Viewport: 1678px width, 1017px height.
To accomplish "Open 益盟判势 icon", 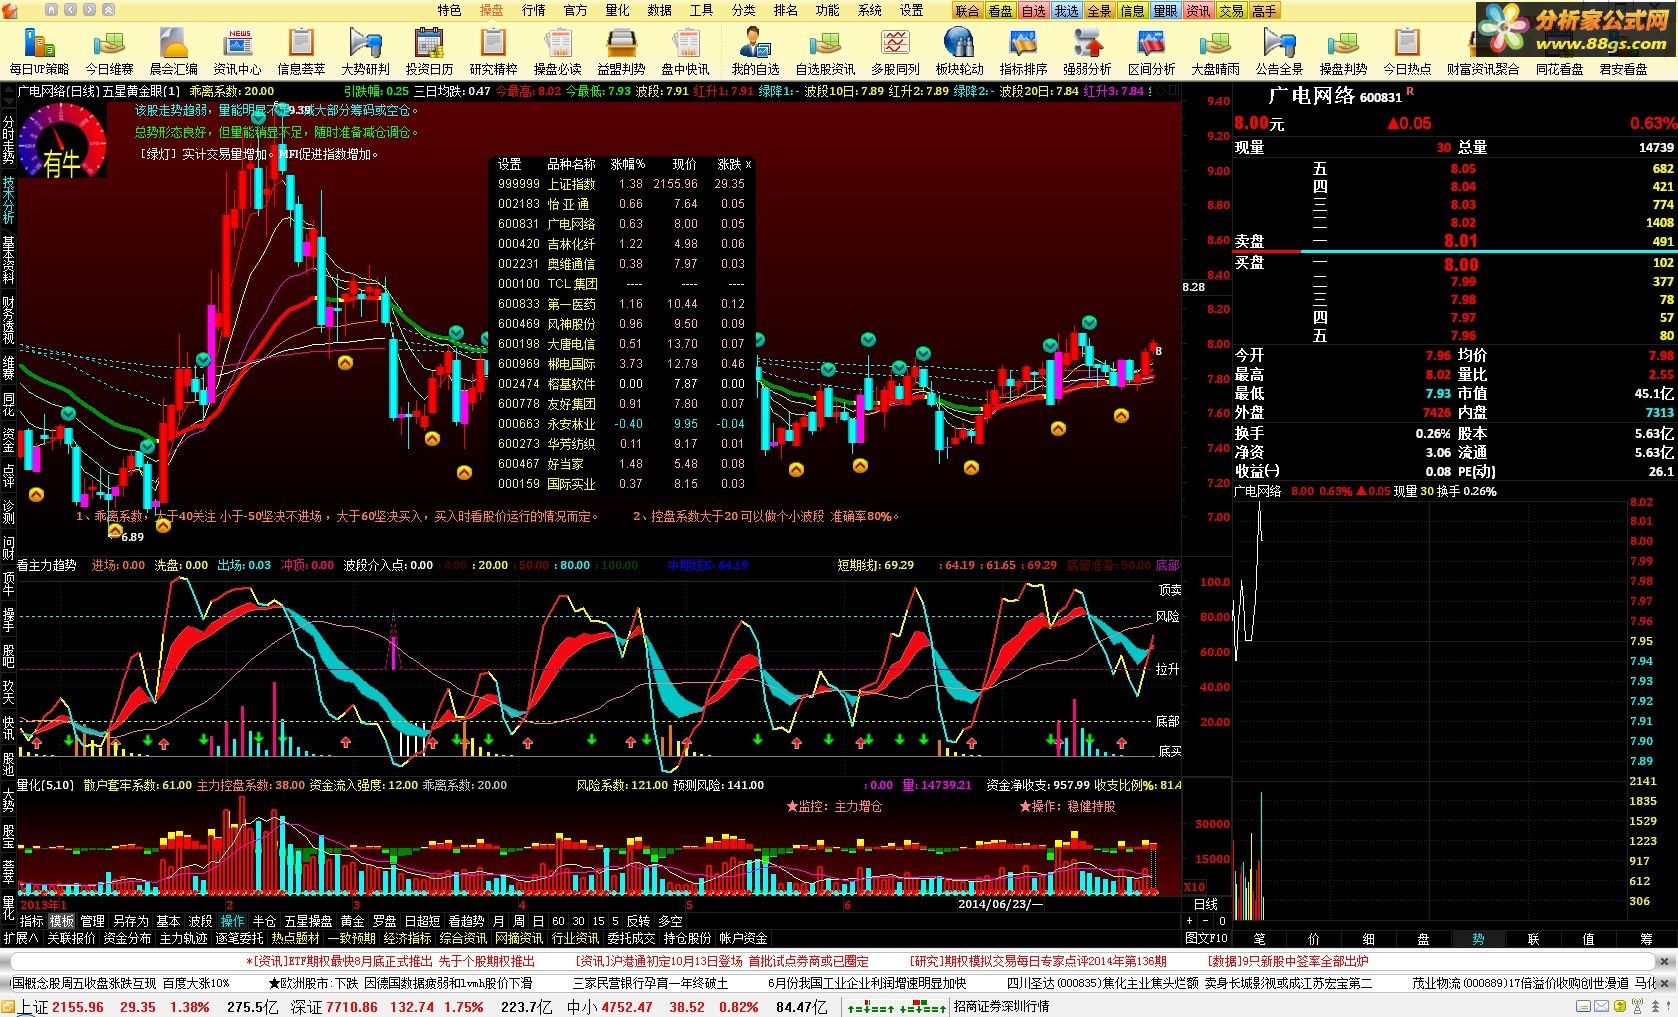I will tap(621, 52).
